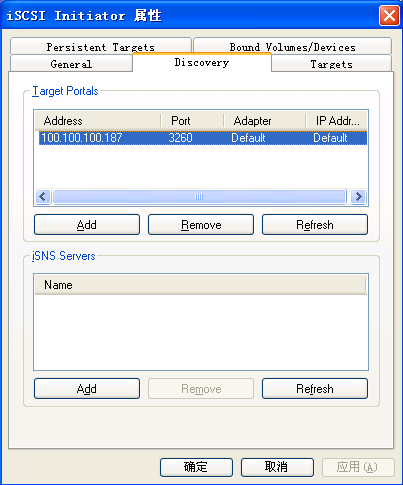Viewport: 403px width, 485px height.
Task: Click the Name column header in iSNS Servers
Action: tap(200, 285)
